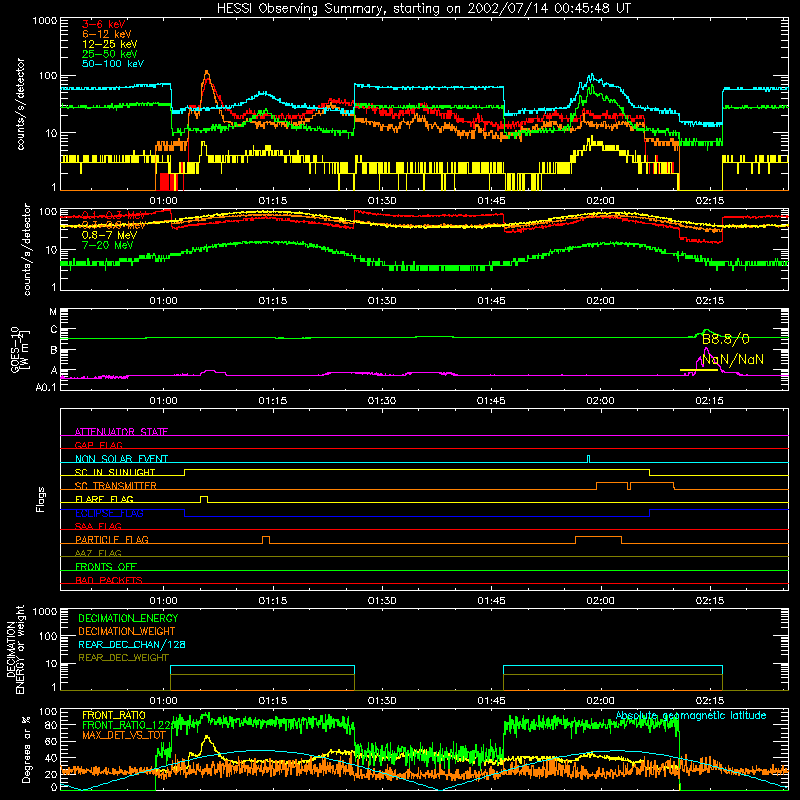Click the PARTICLE_FLAG label

coord(111,540)
